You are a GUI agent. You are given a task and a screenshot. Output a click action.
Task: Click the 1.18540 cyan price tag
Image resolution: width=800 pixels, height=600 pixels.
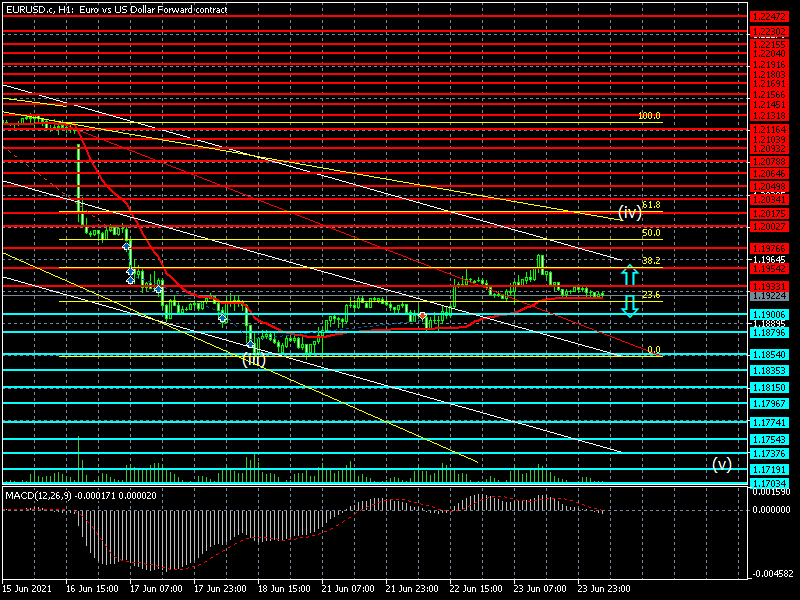[768, 355]
